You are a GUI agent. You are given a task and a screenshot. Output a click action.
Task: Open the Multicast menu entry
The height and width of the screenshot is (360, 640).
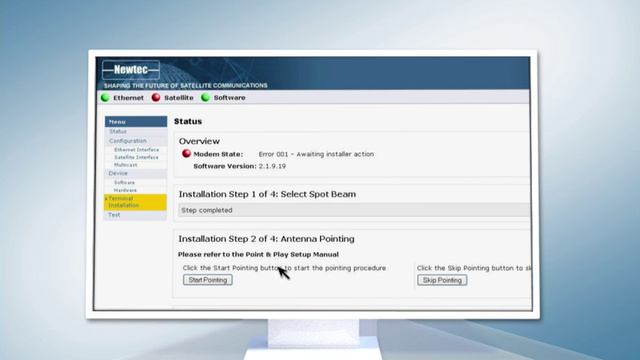[x=126, y=165]
